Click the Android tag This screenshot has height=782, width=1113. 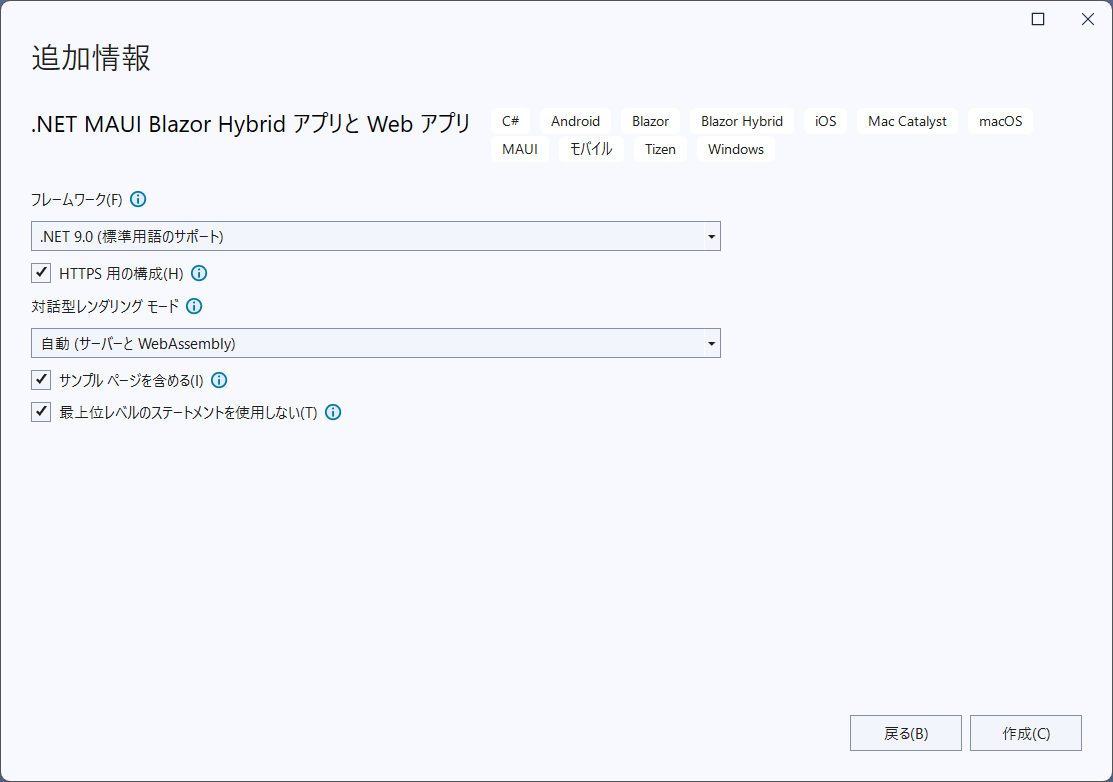click(x=575, y=121)
